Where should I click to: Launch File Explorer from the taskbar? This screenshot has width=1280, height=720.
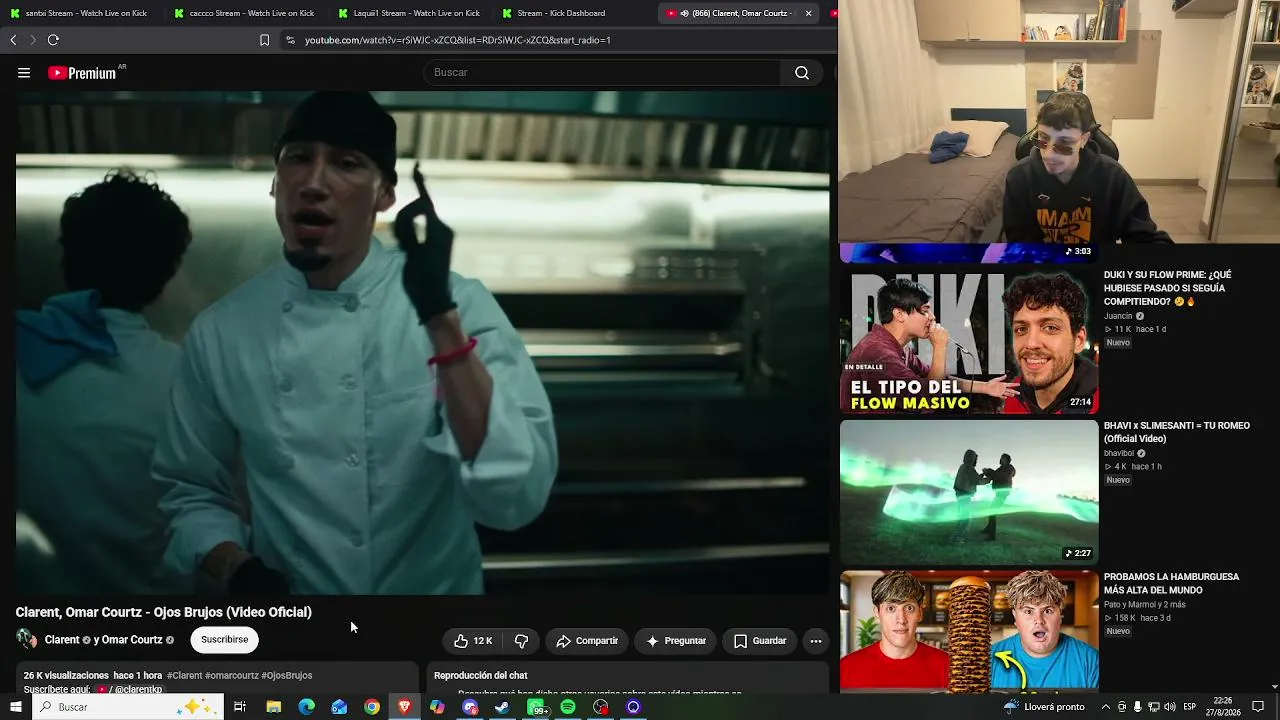pyautogui.click(x=273, y=707)
